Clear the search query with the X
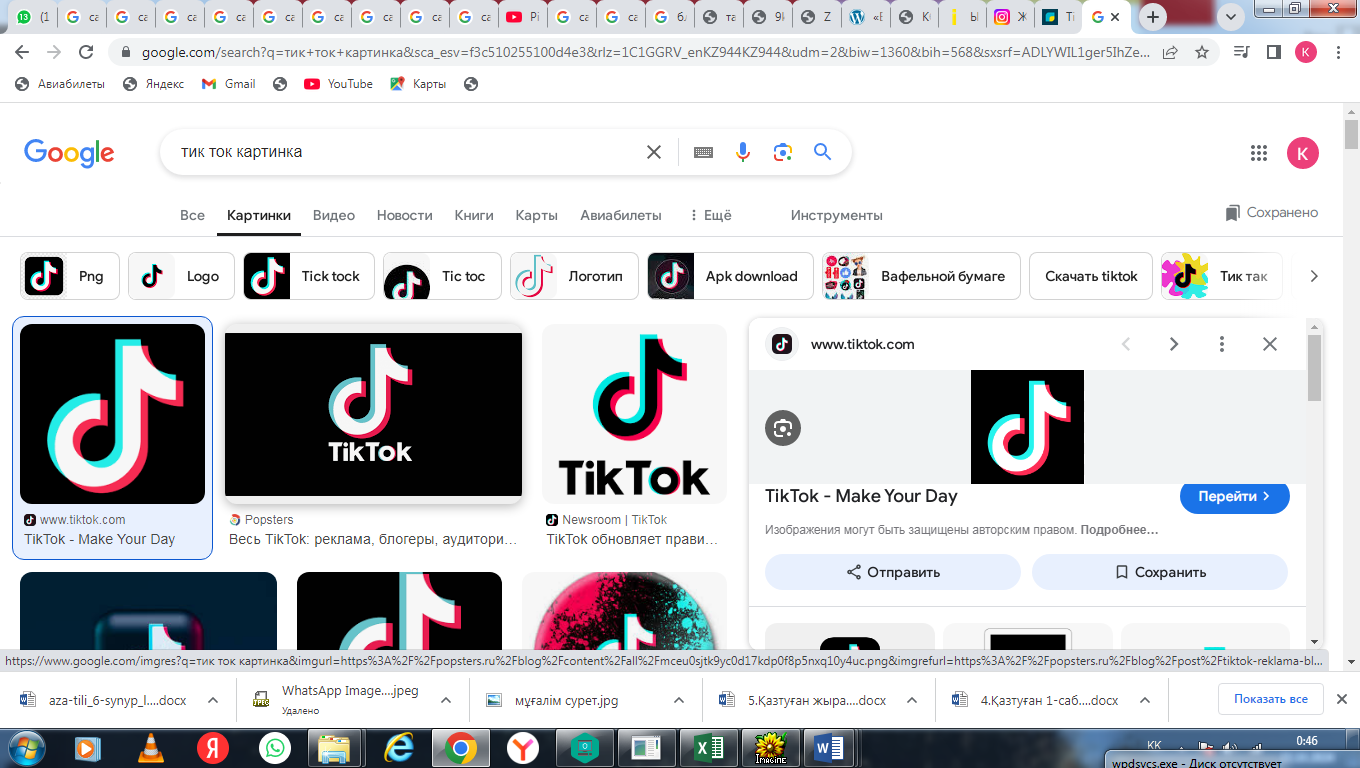Screen dimensions: 1360x768 pyautogui.click(x=654, y=152)
